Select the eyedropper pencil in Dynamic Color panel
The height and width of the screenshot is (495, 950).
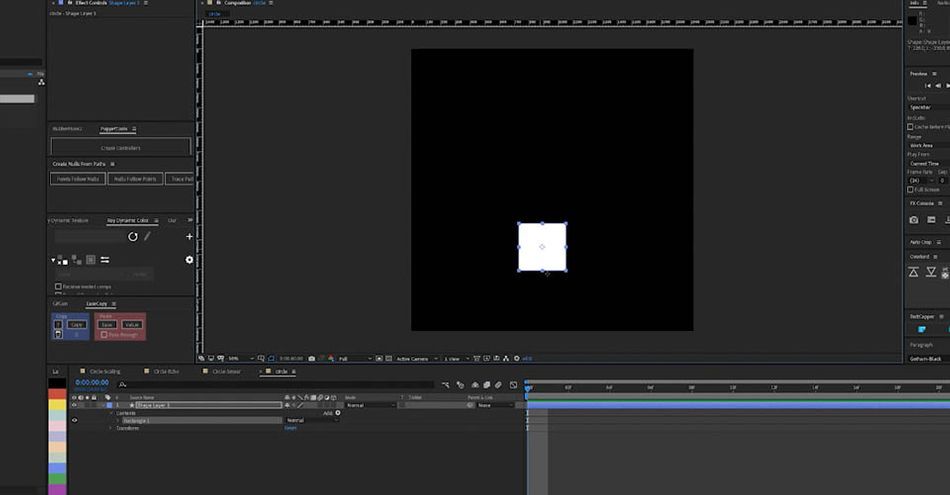tap(147, 236)
